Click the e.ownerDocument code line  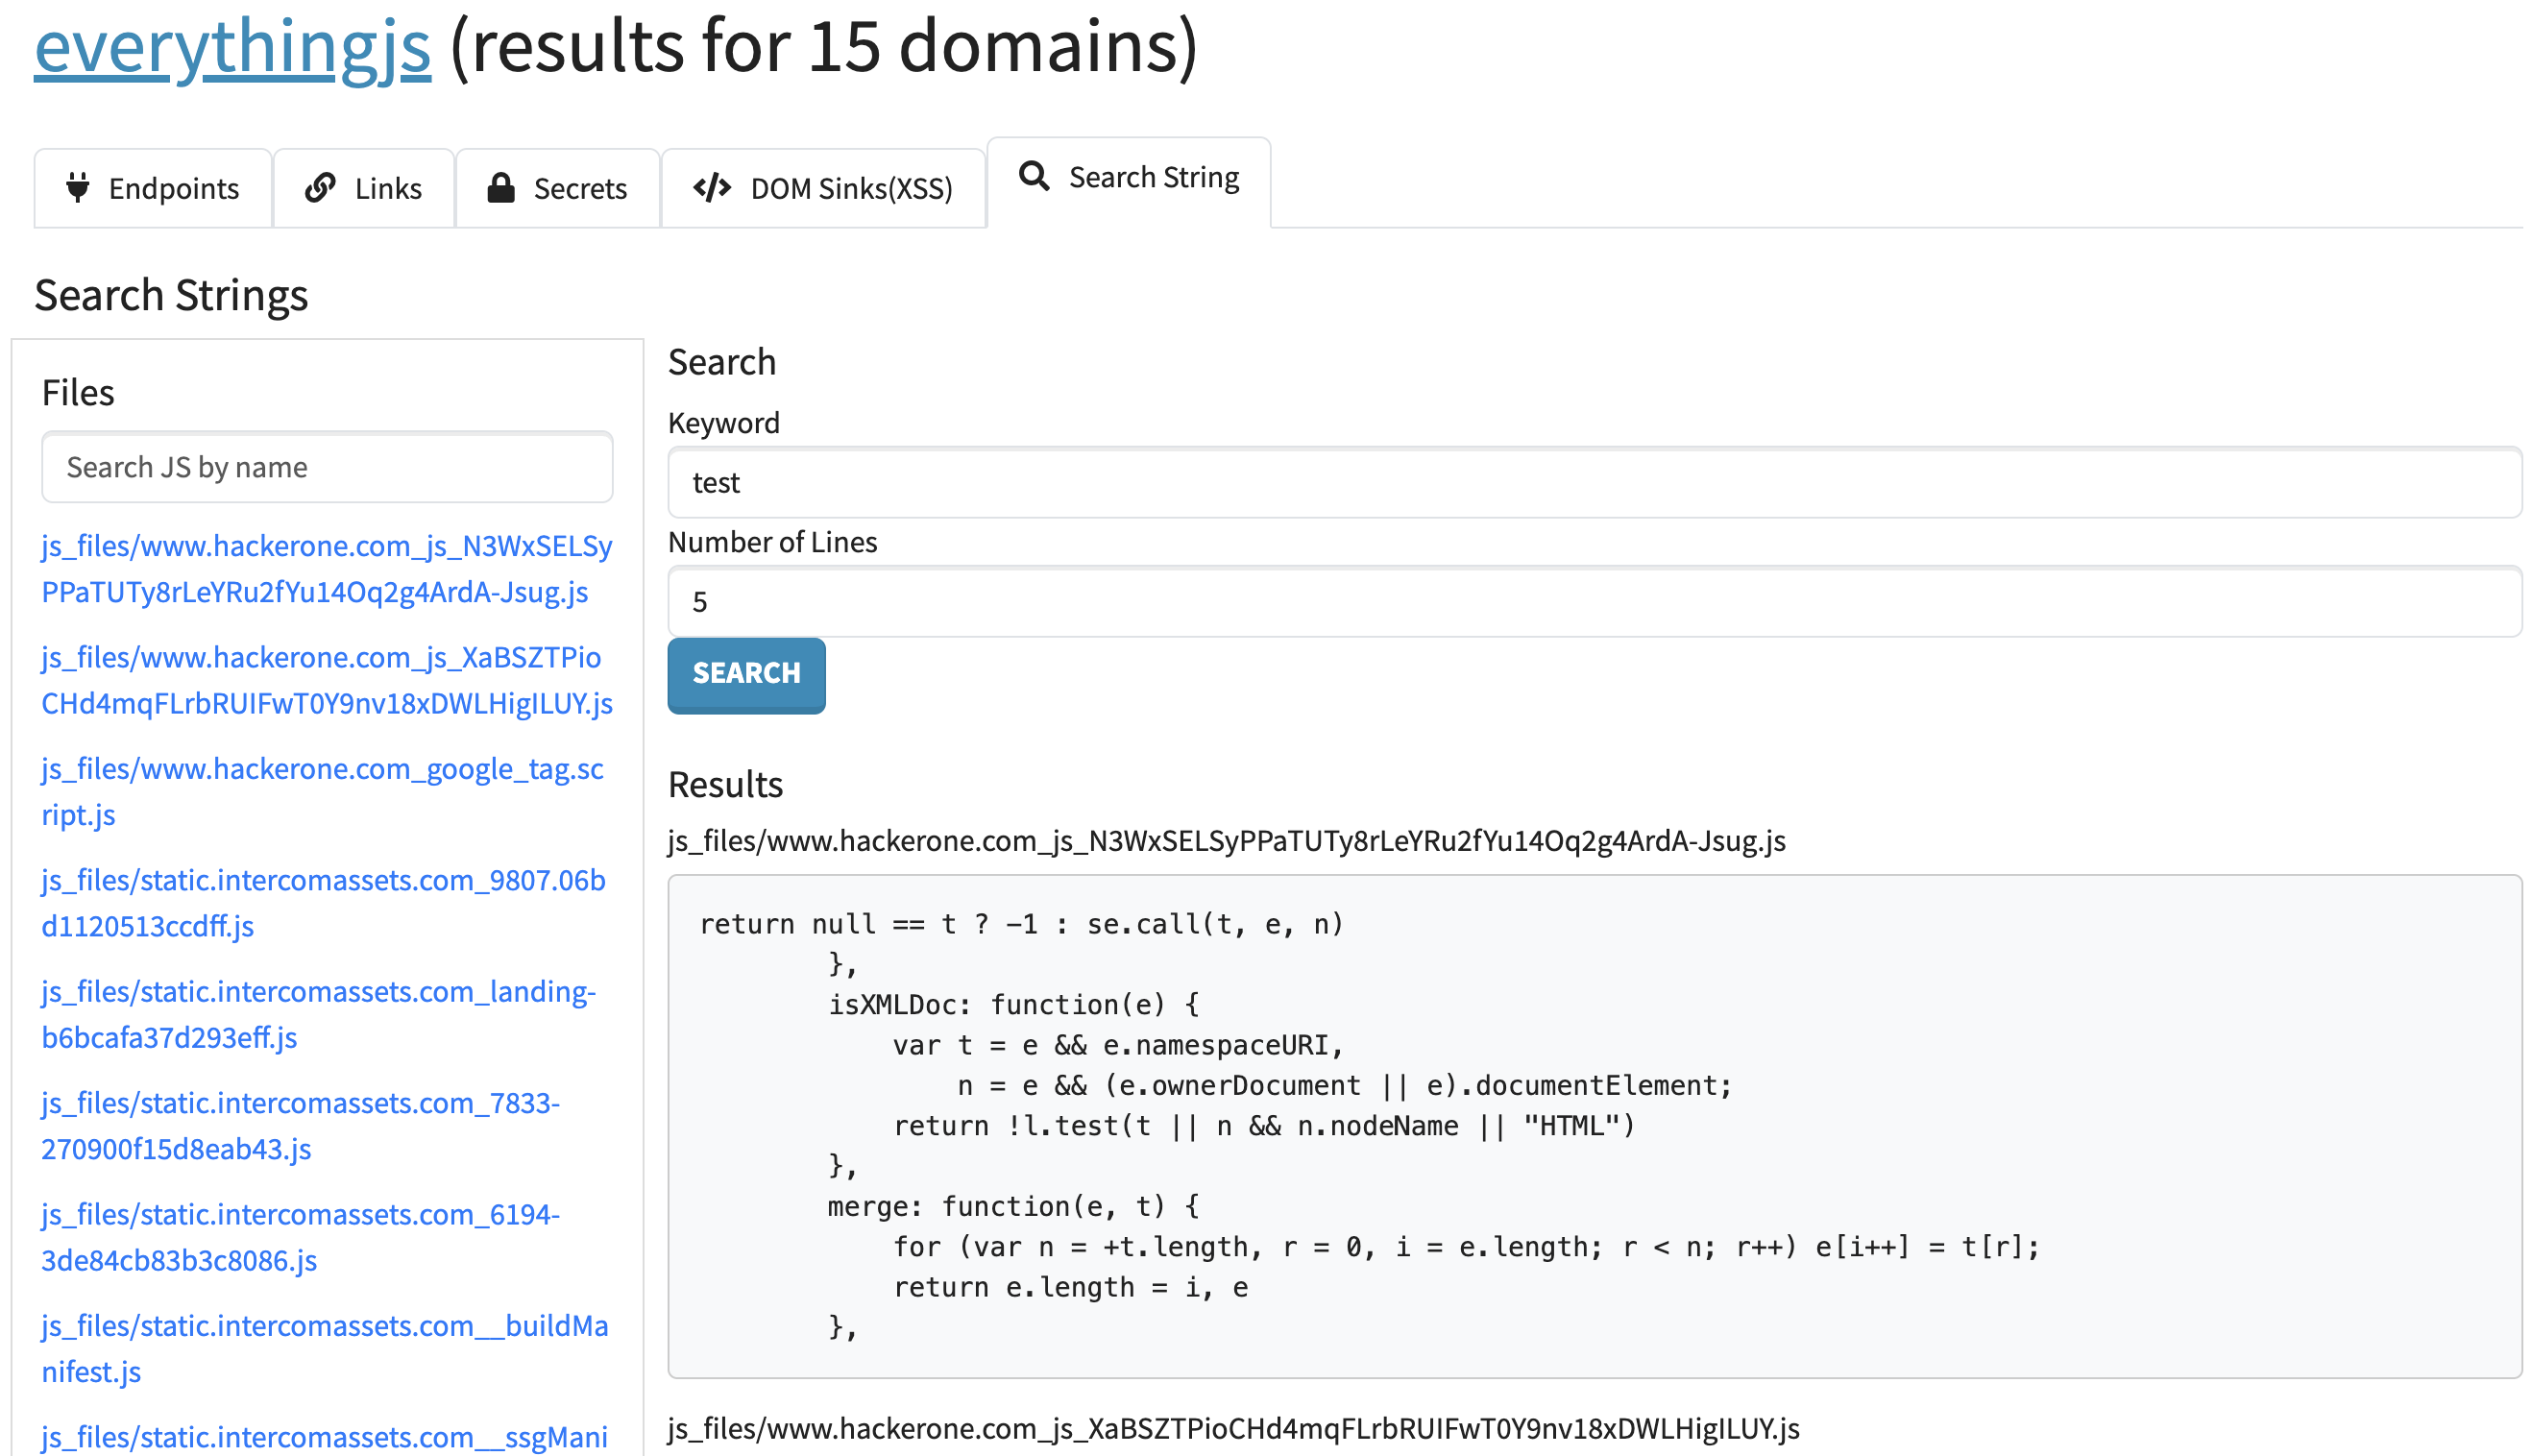1345,1085
